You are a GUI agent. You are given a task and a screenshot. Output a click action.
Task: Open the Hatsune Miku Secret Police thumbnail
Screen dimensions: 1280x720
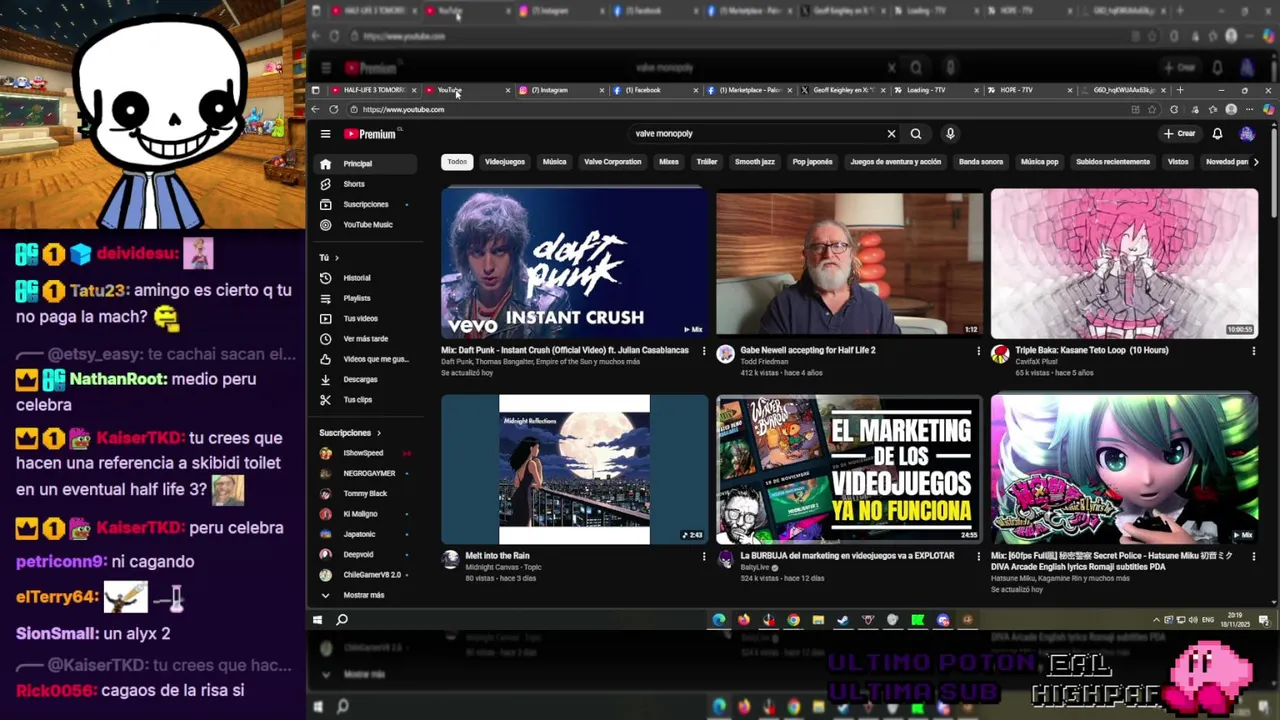tap(1124, 470)
